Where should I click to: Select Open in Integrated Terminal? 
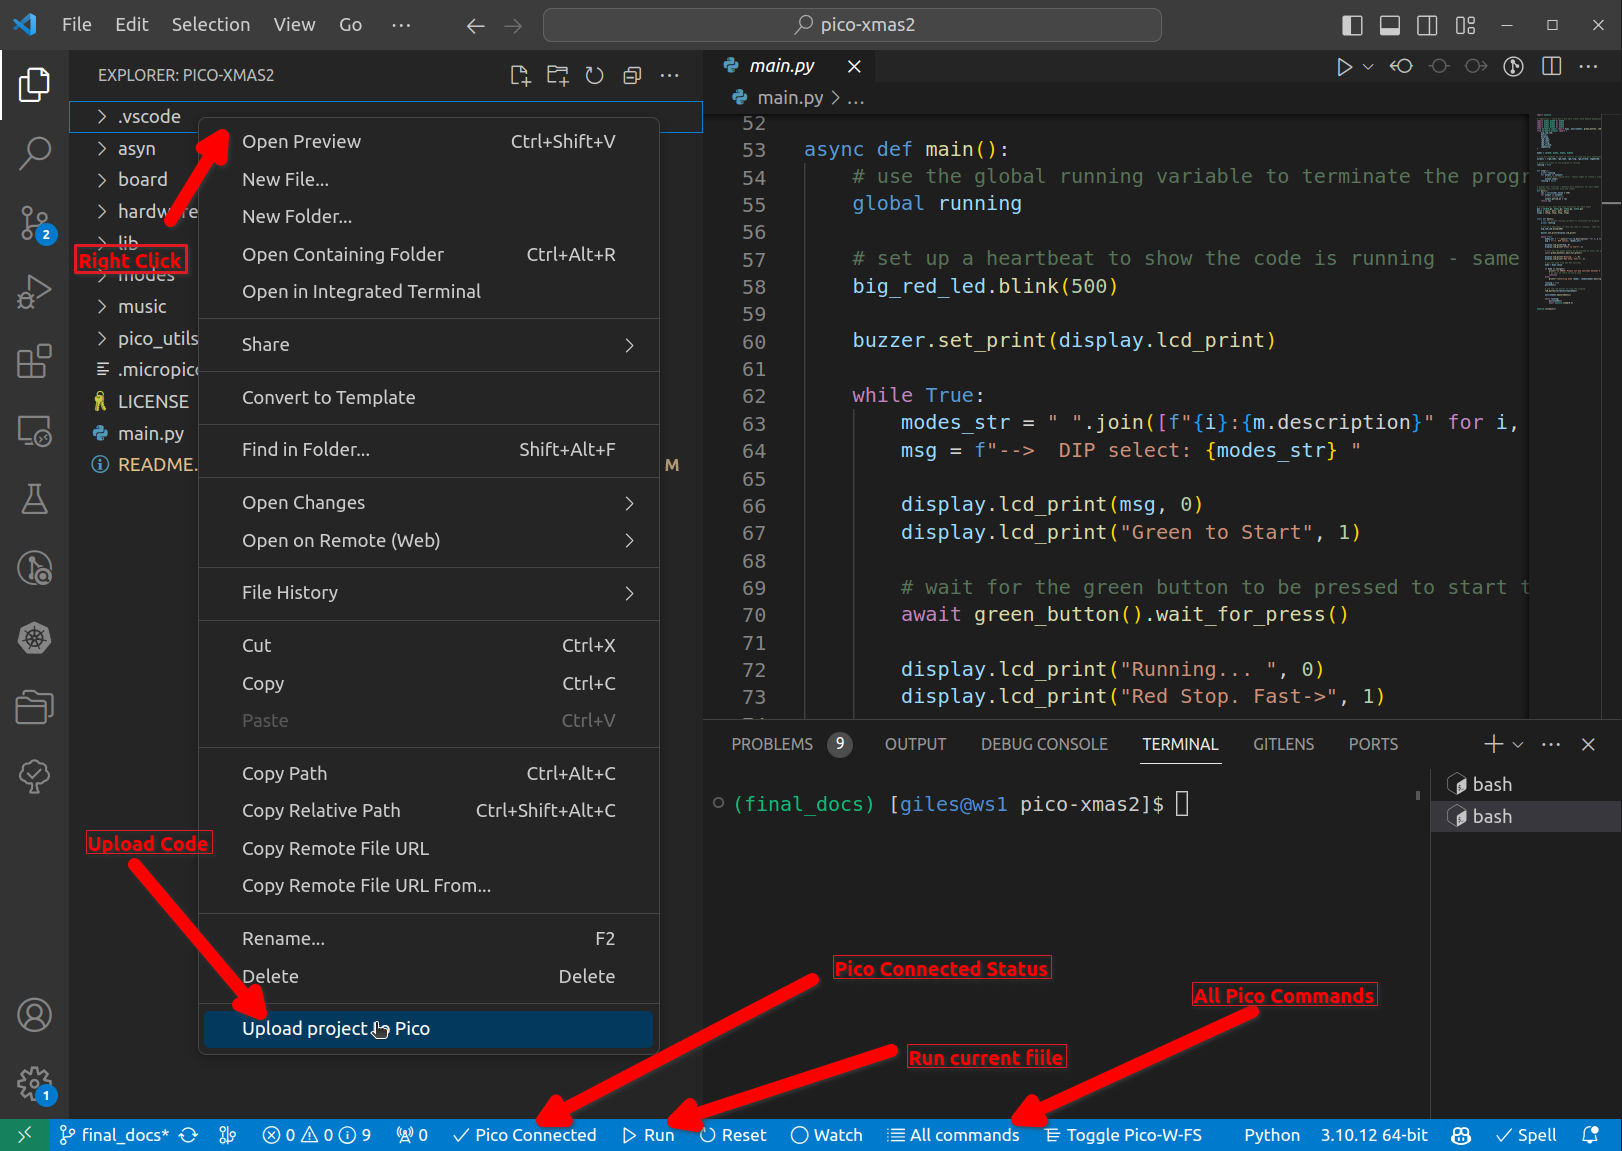[428, 292]
